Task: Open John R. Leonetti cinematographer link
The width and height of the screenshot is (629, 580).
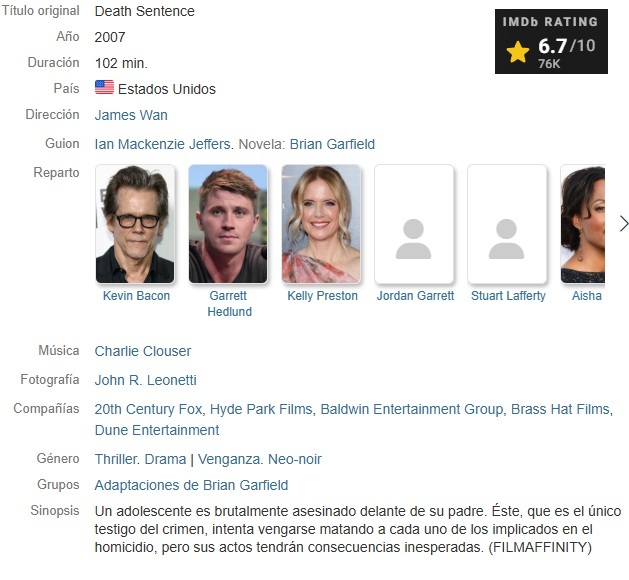Action: pos(146,380)
